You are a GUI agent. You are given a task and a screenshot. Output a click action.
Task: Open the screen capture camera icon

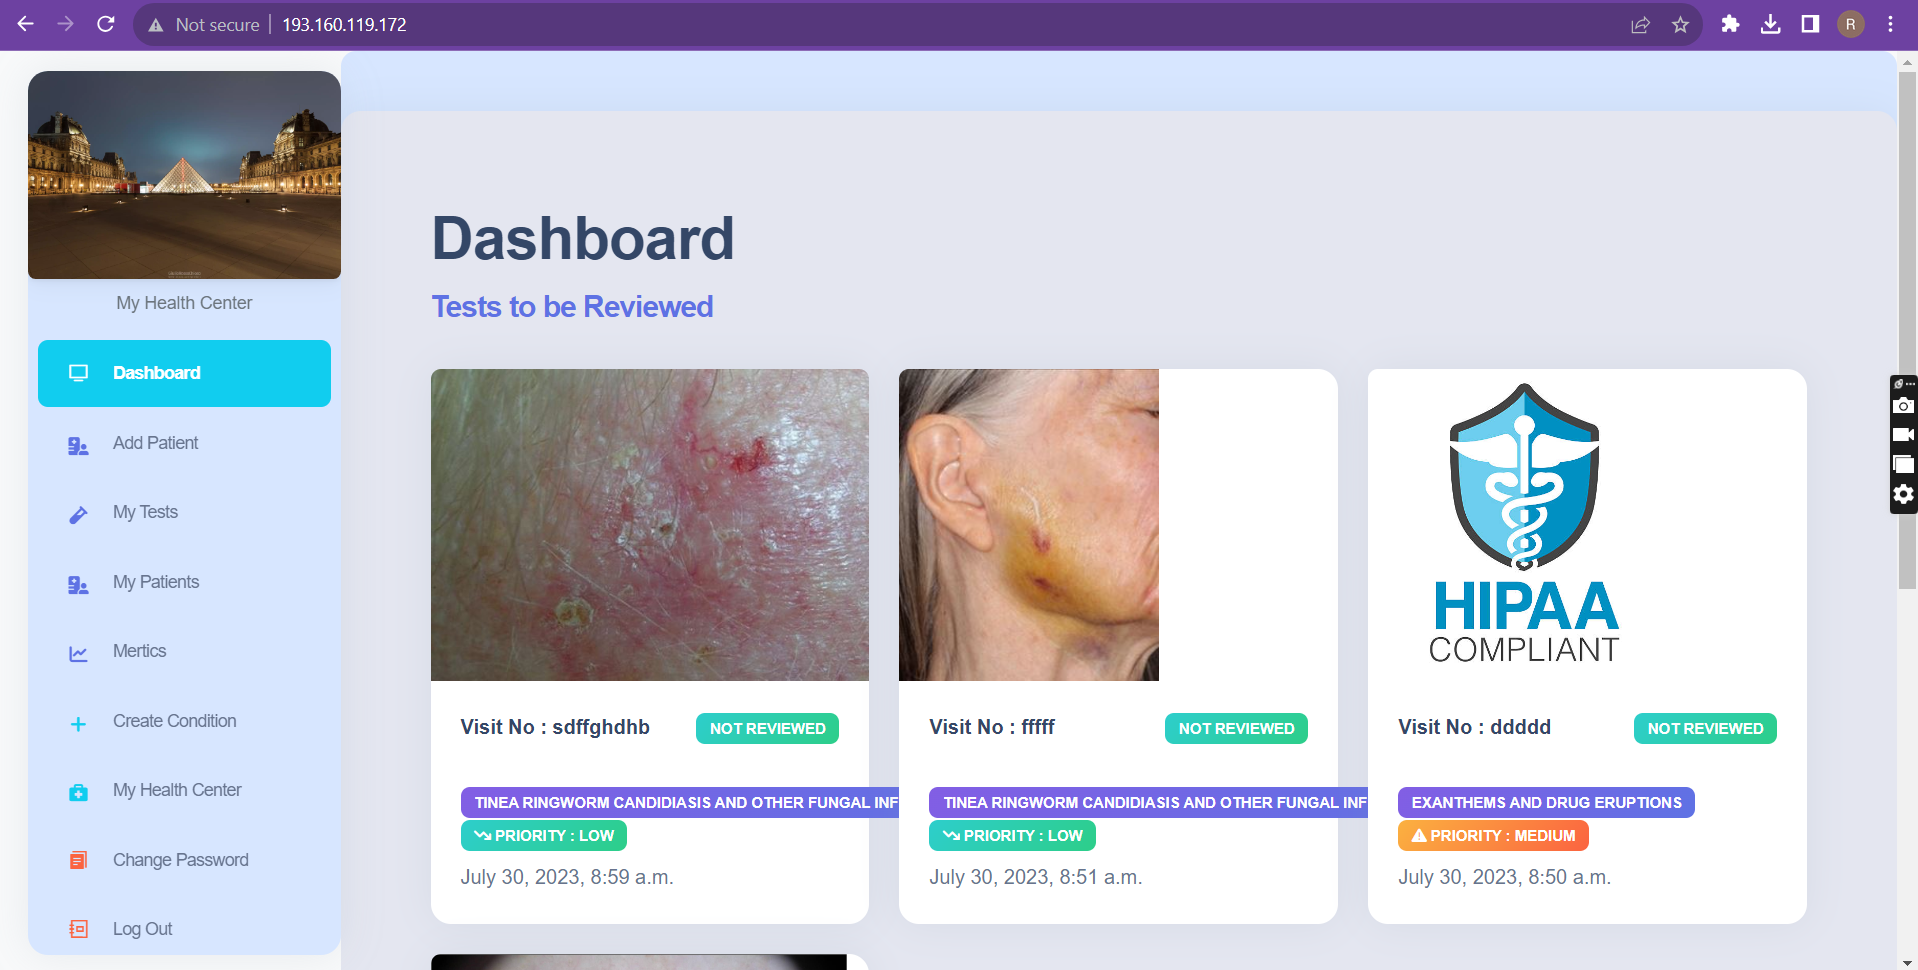click(1903, 404)
